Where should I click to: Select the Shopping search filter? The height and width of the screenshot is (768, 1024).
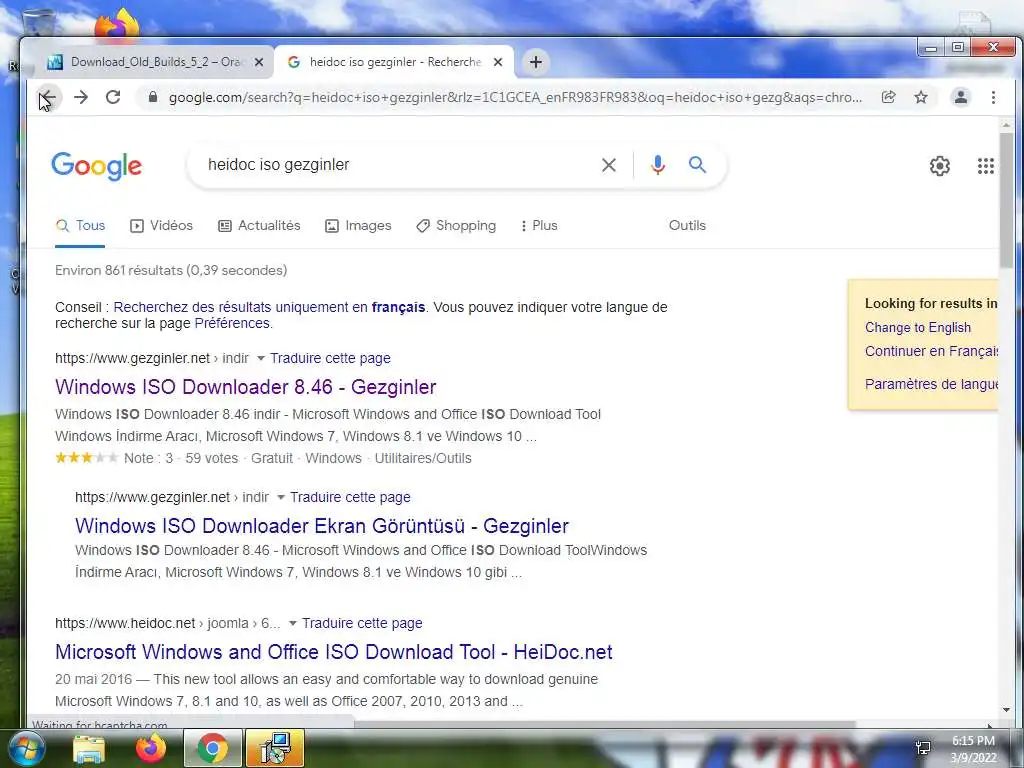click(x=456, y=226)
